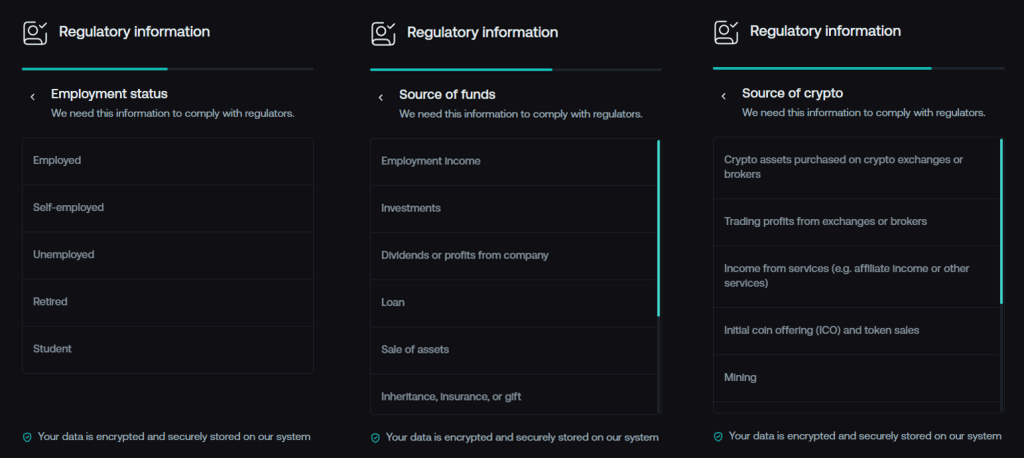
Task: Click encrypted data notice under Employment status
Action: click(174, 436)
